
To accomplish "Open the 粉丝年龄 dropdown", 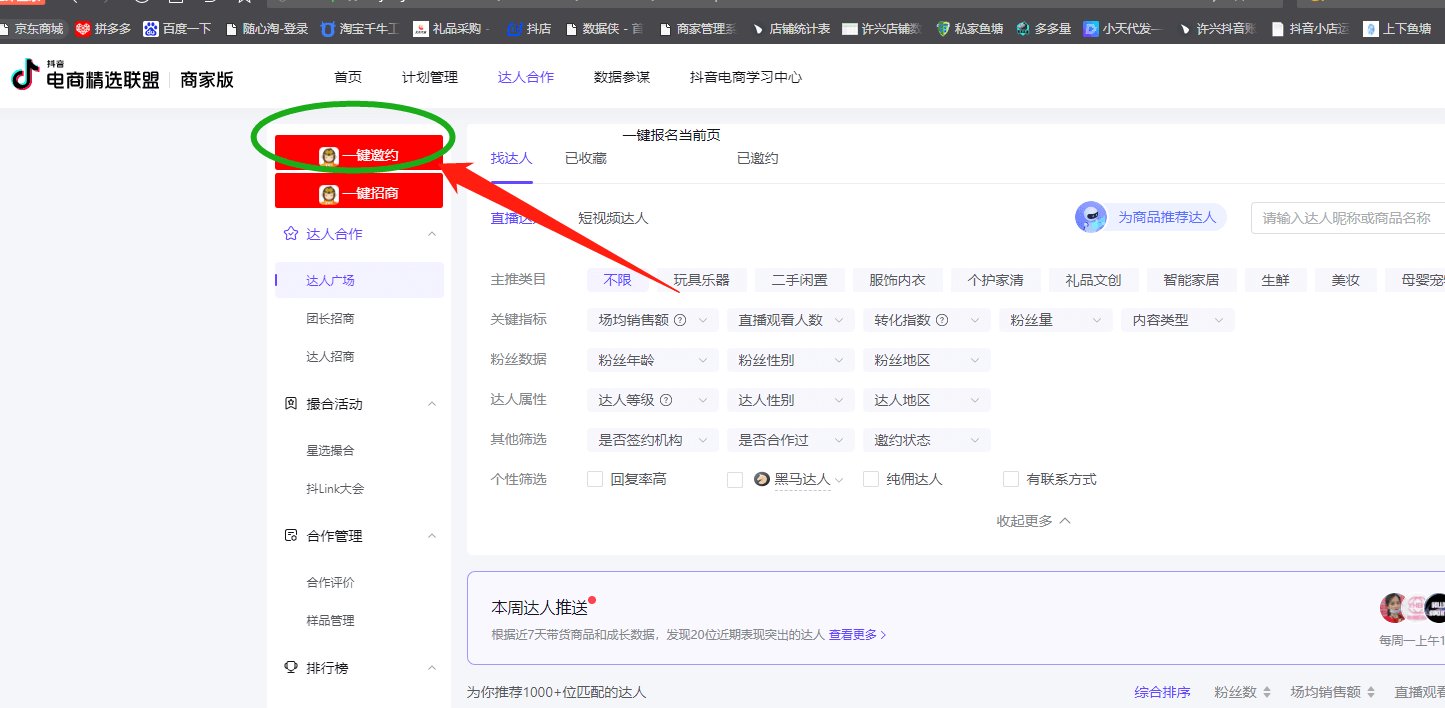I will pyautogui.click(x=652, y=360).
